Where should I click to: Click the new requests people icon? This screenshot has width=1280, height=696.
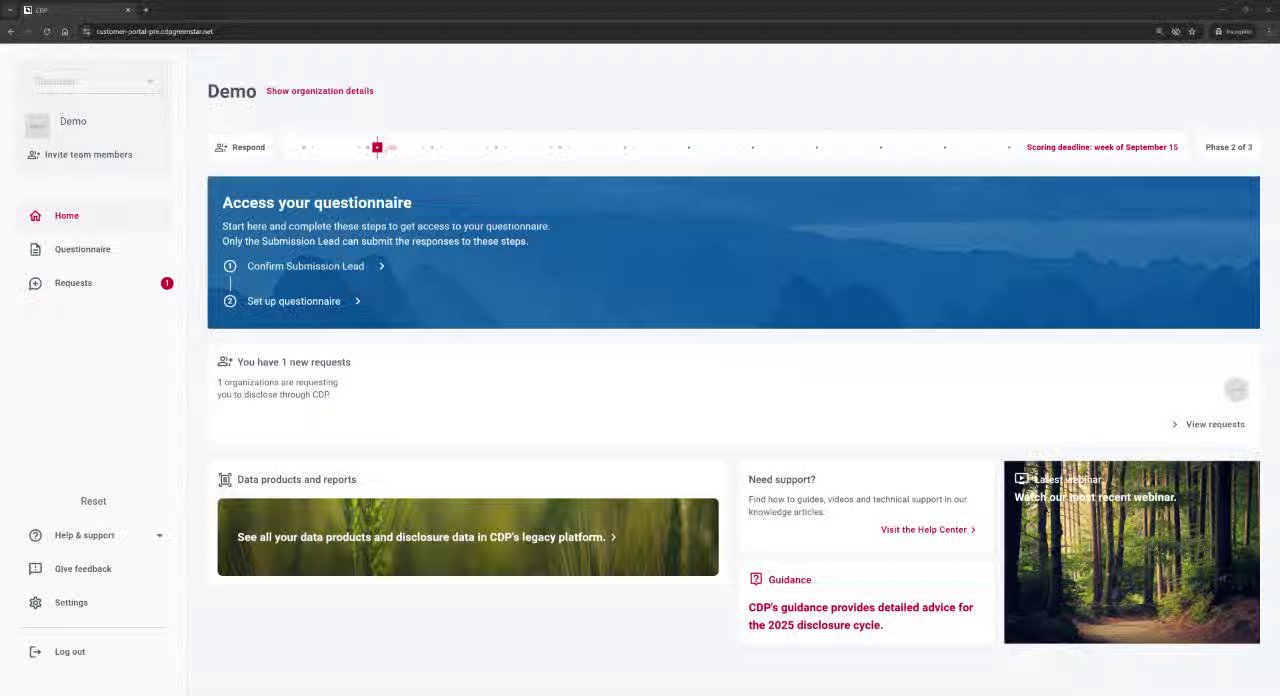tap(225, 362)
